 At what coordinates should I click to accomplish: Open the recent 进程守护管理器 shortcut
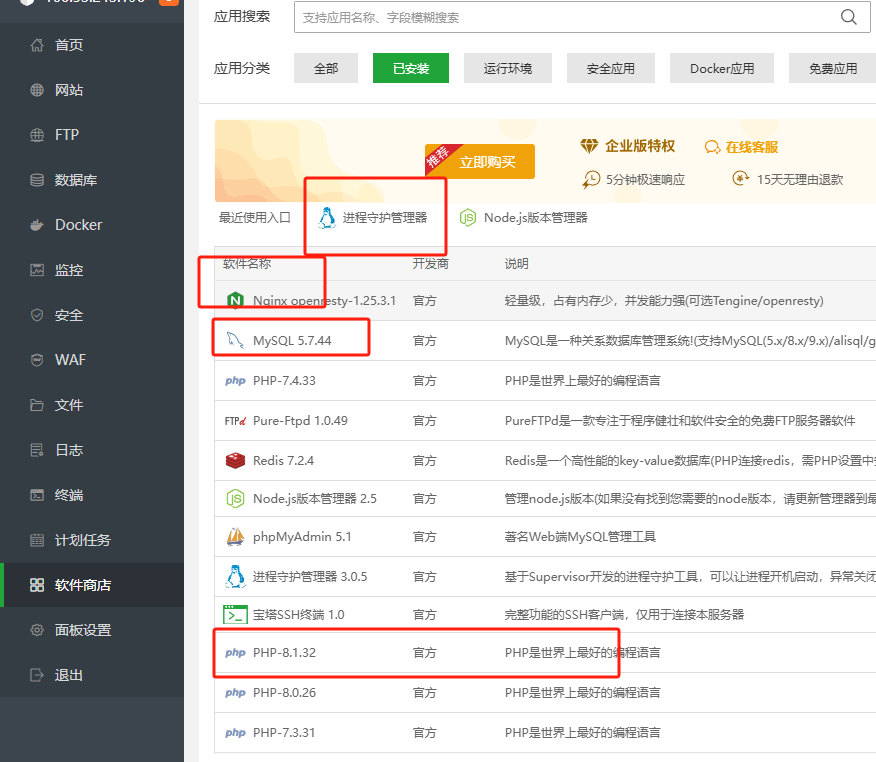click(x=372, y=218)
